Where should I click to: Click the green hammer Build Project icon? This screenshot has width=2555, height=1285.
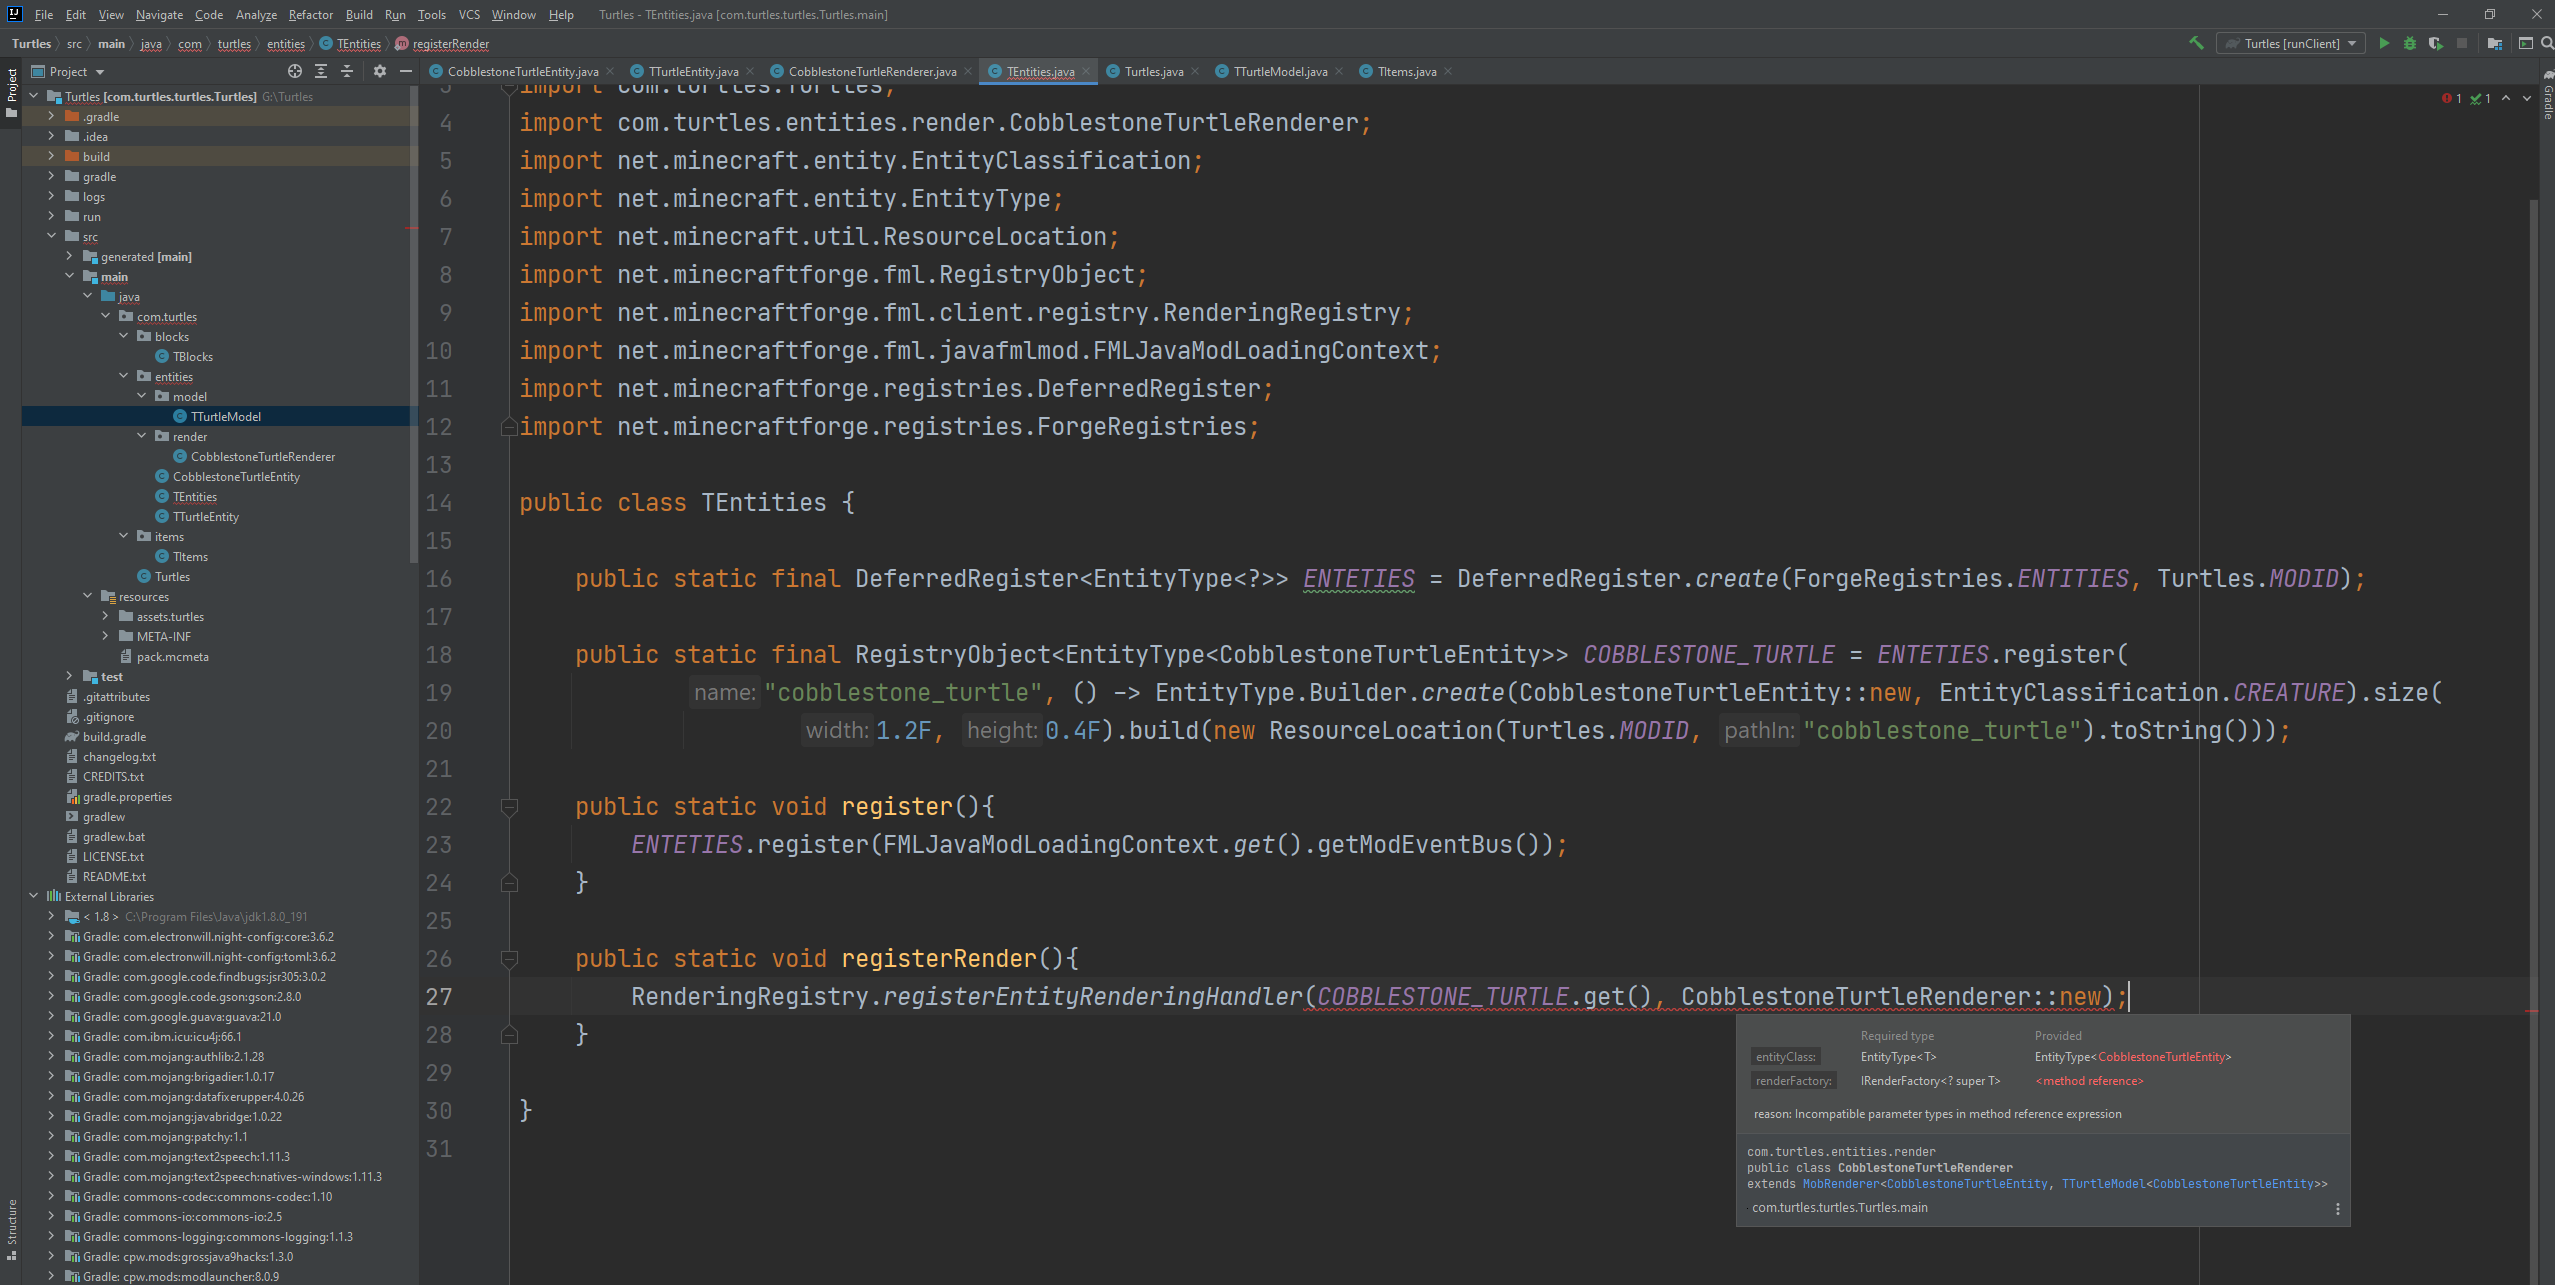2196,43
